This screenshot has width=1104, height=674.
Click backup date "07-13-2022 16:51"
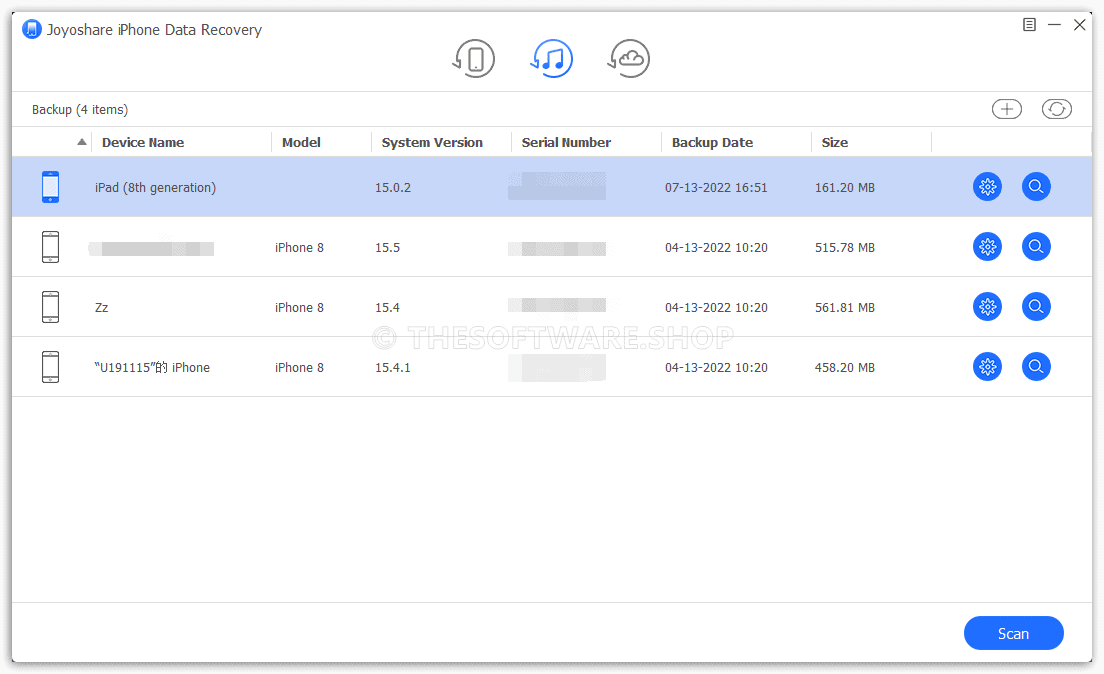click(x=716, y=188)
